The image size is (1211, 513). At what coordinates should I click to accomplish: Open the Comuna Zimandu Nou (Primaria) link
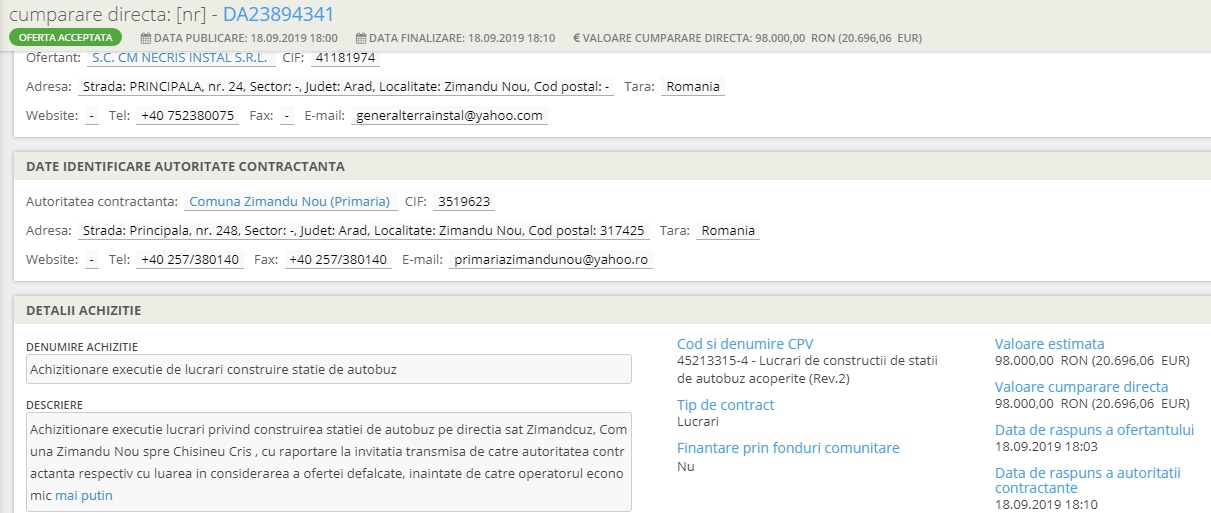290,202
